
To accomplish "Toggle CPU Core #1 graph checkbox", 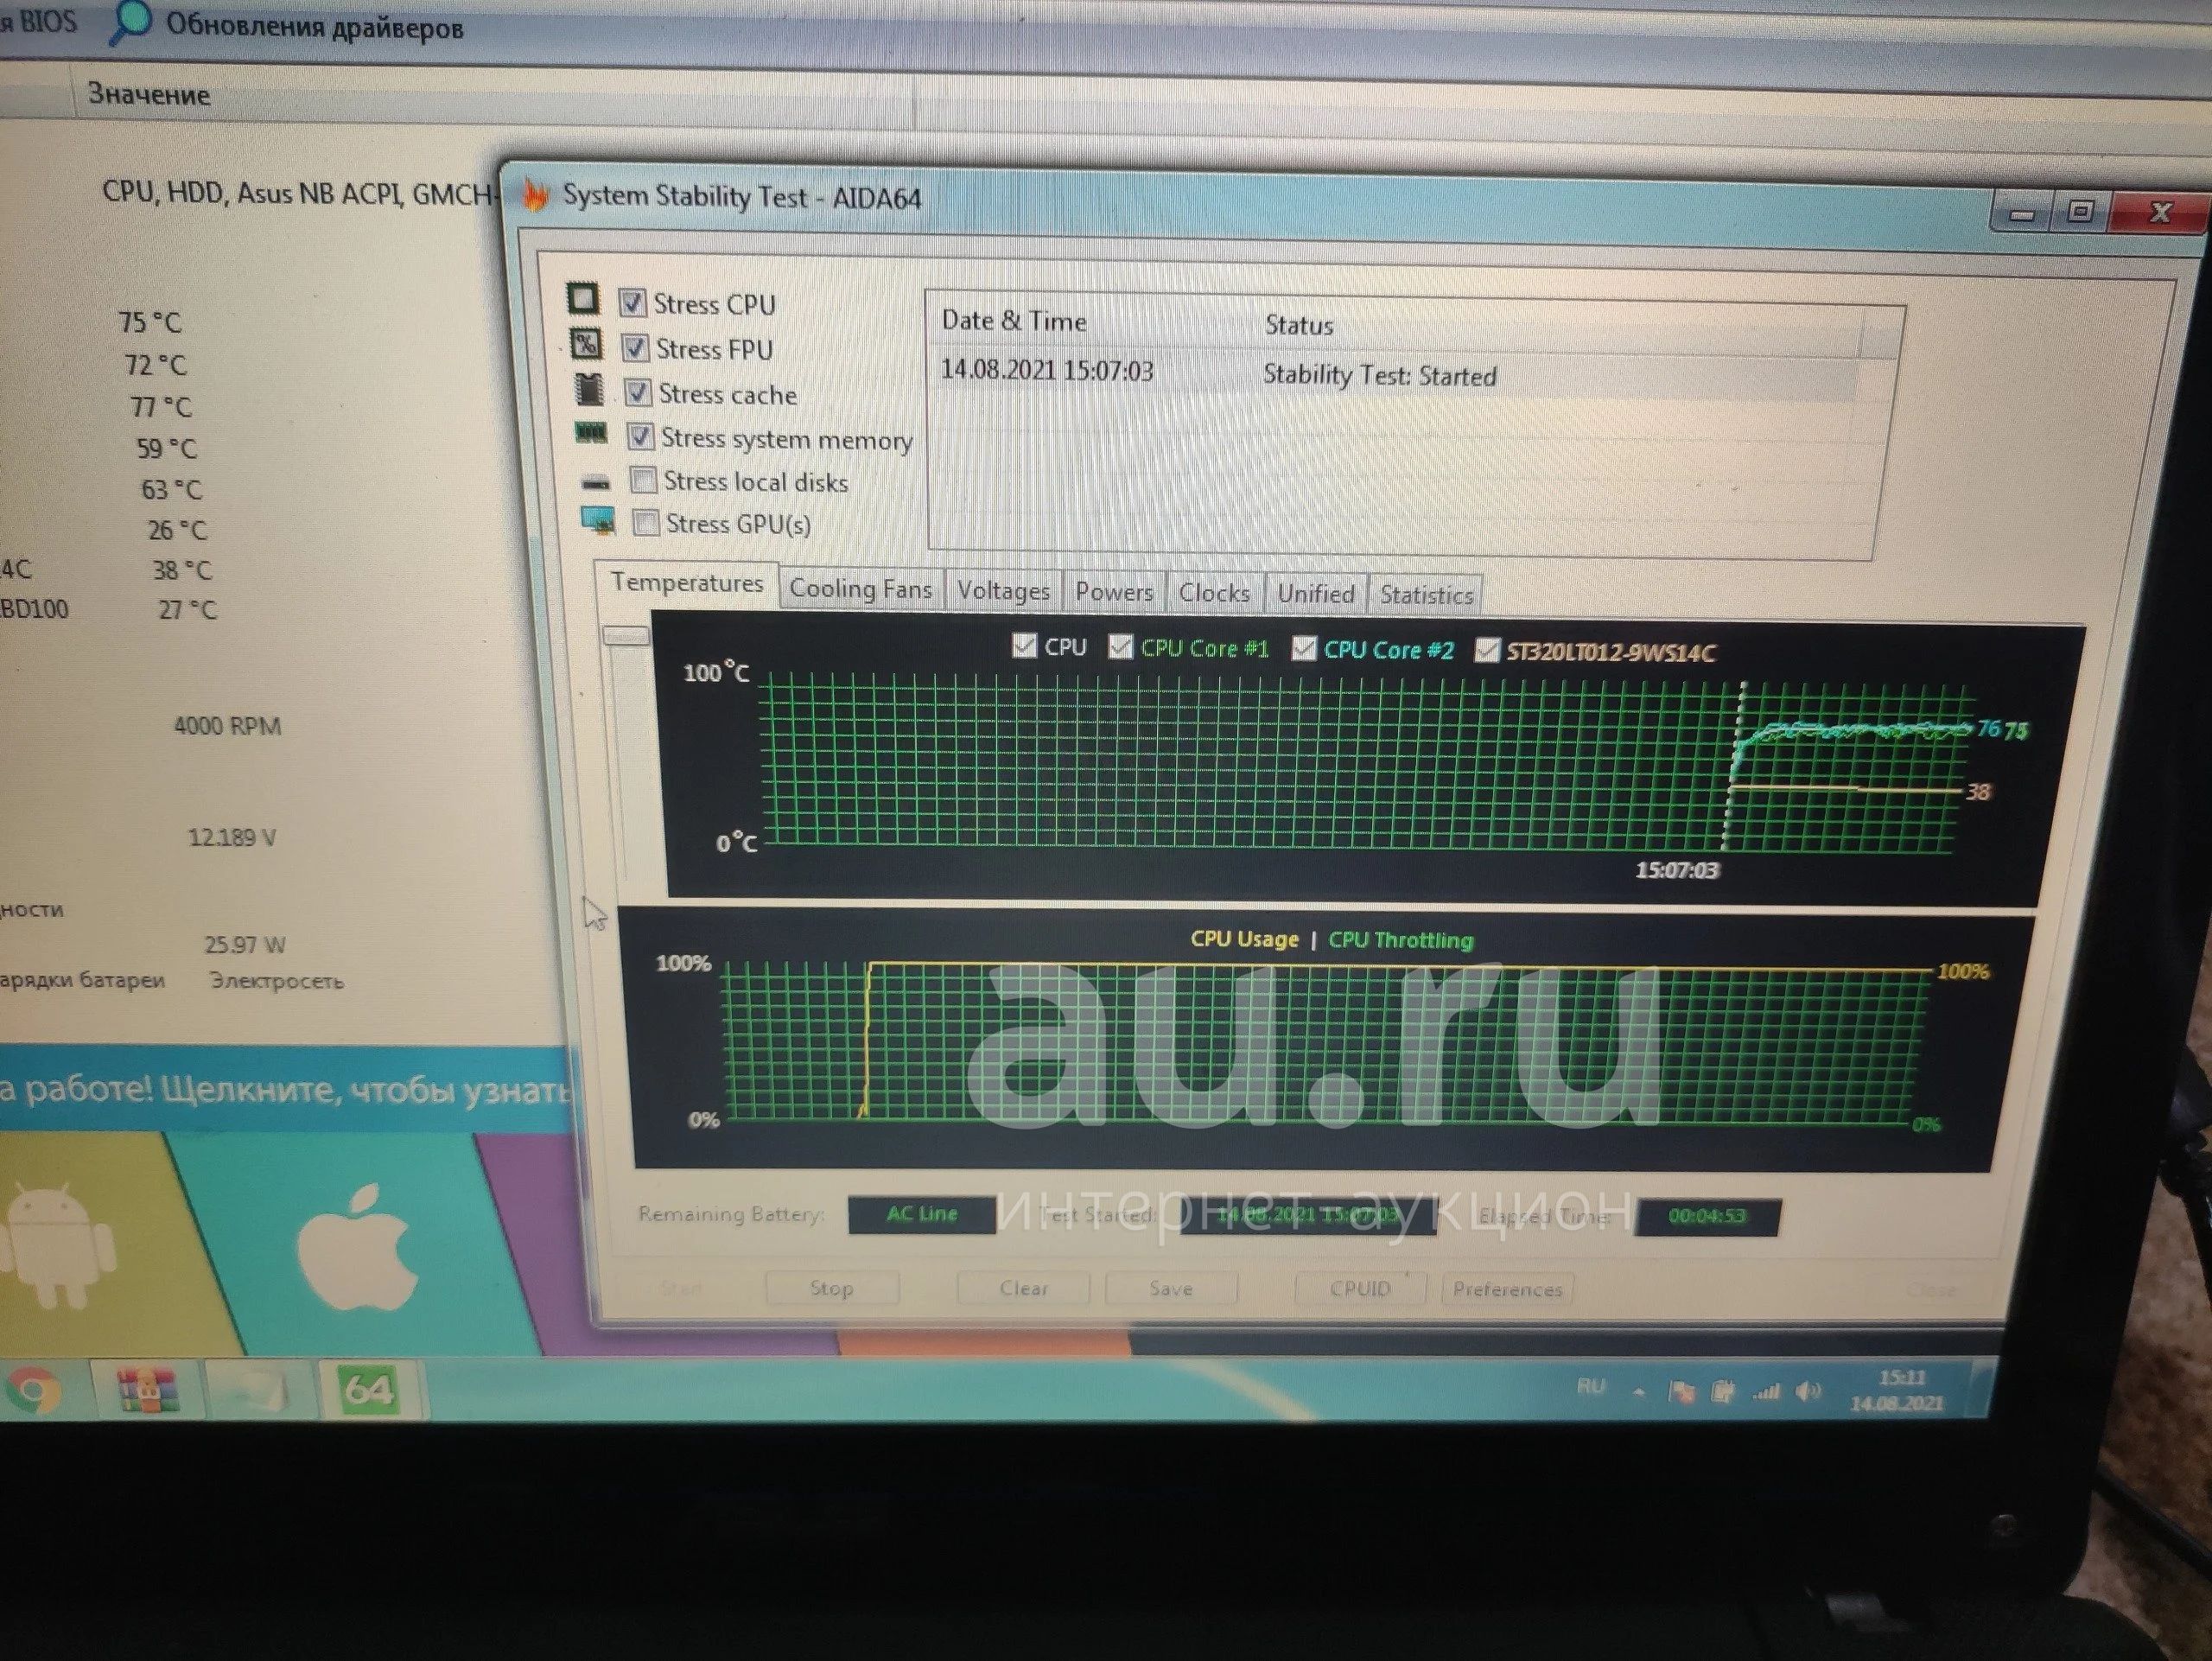I will [1120, 647].
